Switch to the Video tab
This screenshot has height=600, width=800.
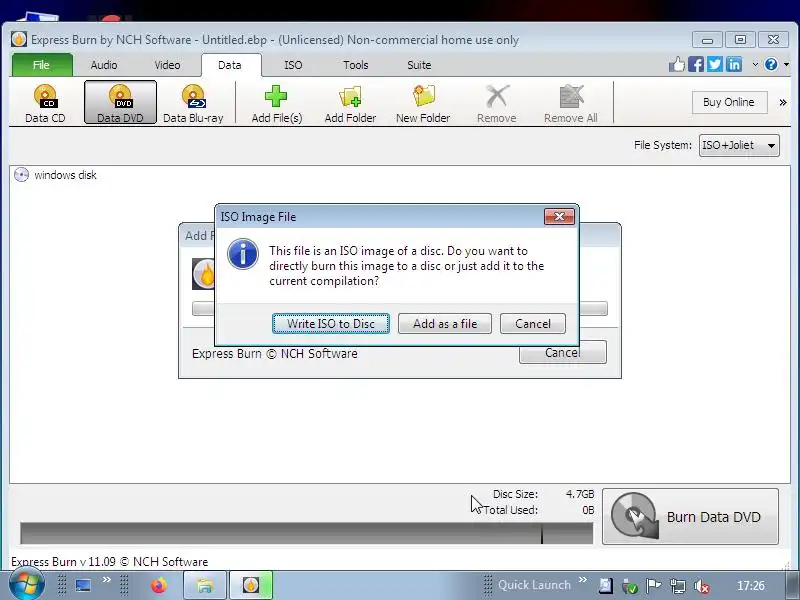tap(167, 65)
